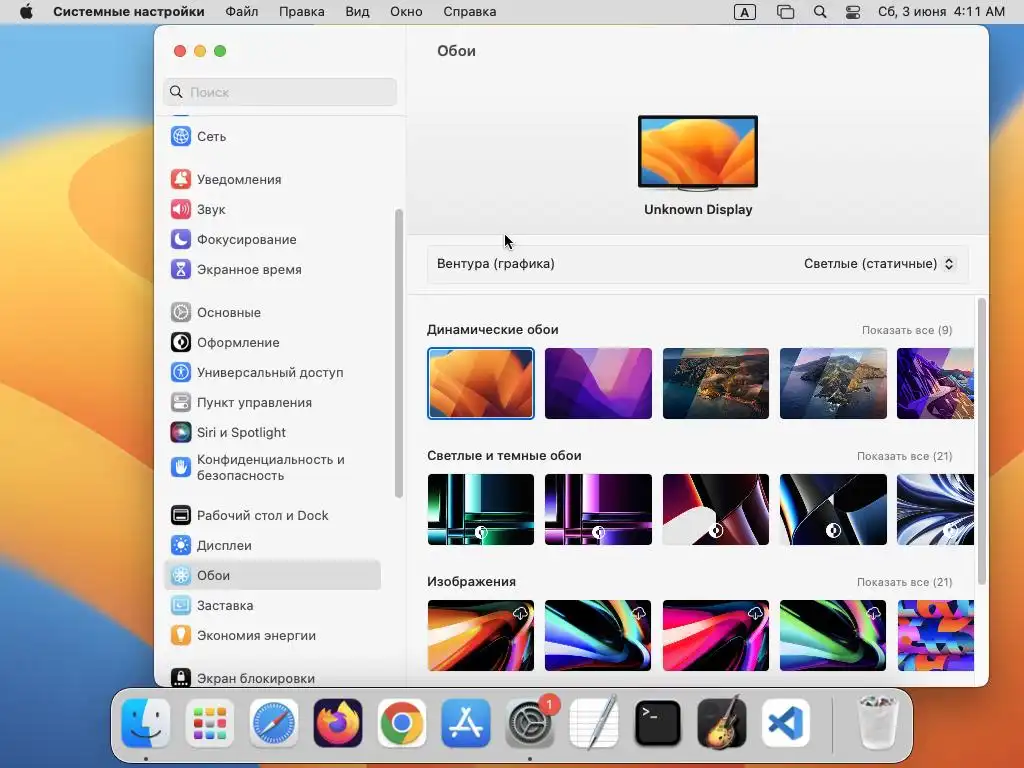
Task: Open Экономия энергии bulb icon
Action: click(181, 635)
